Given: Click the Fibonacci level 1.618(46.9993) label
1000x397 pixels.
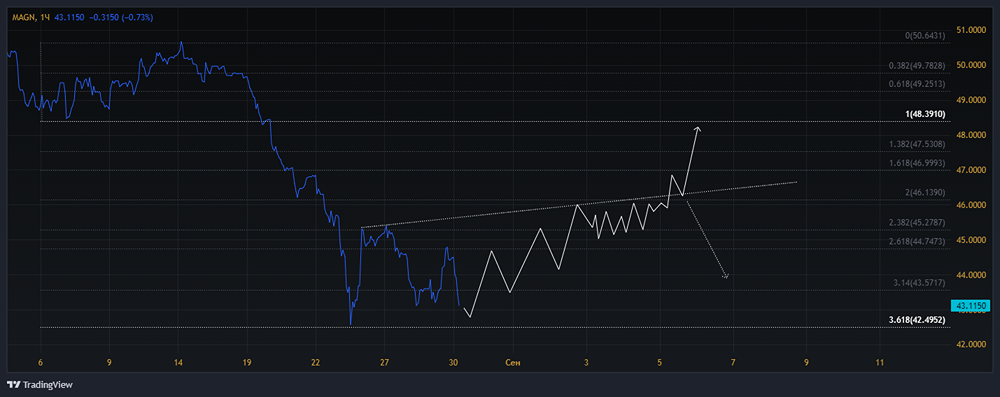Looking at the screenshot, I should (917, 163).
